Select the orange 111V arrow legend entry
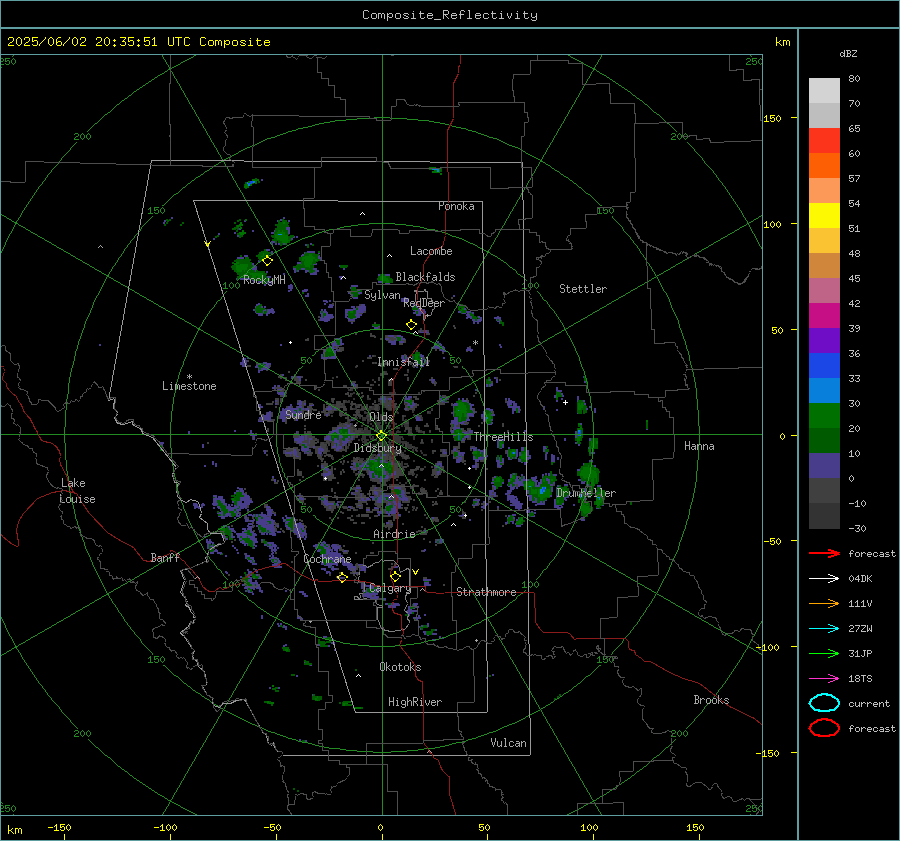 point(824,603)
